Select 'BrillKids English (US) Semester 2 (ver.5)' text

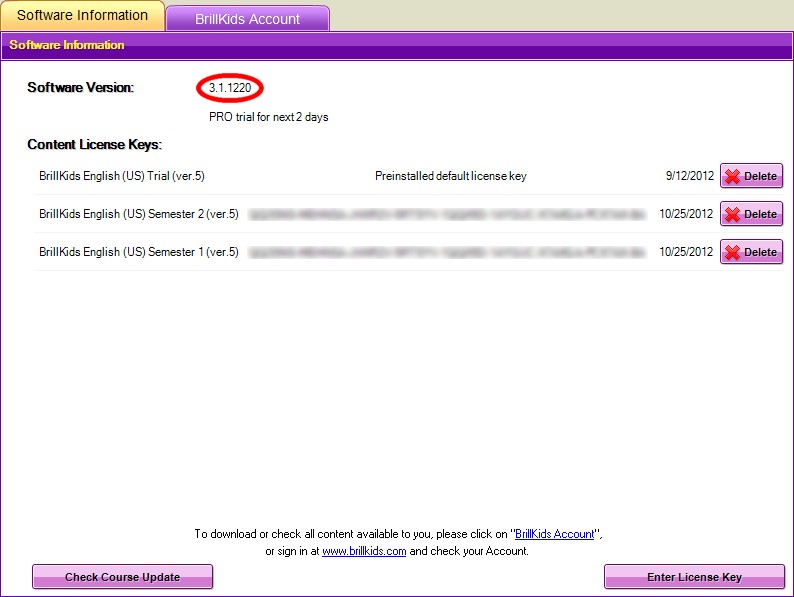click(139, 214)
